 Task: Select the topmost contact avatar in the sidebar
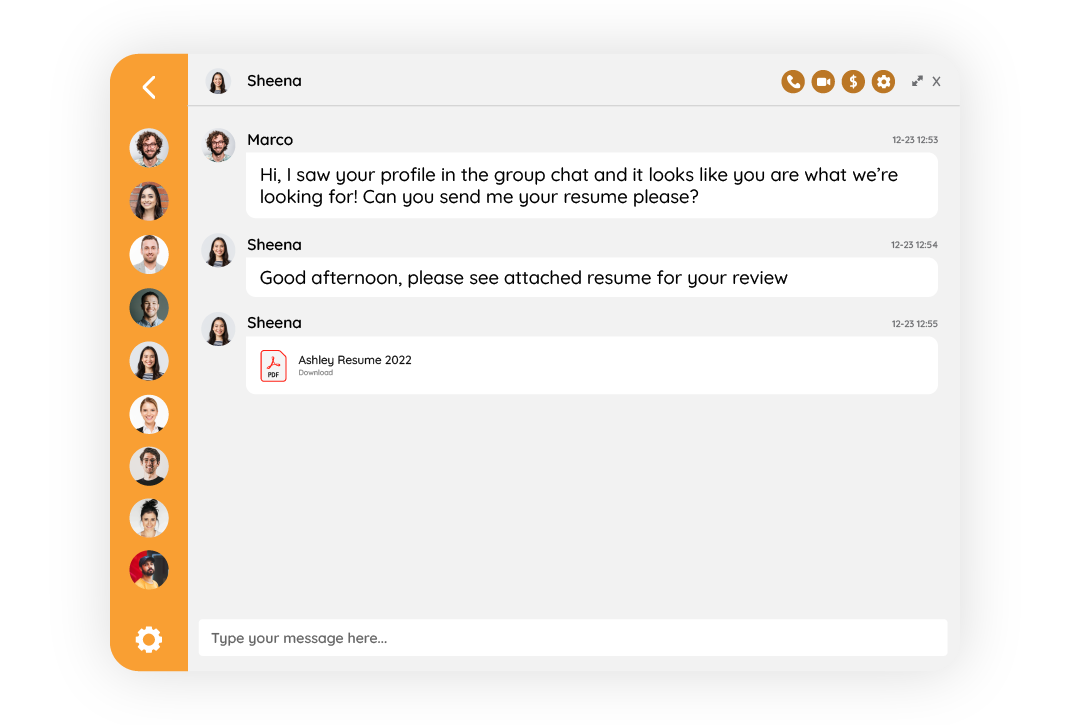pos(148,148)
